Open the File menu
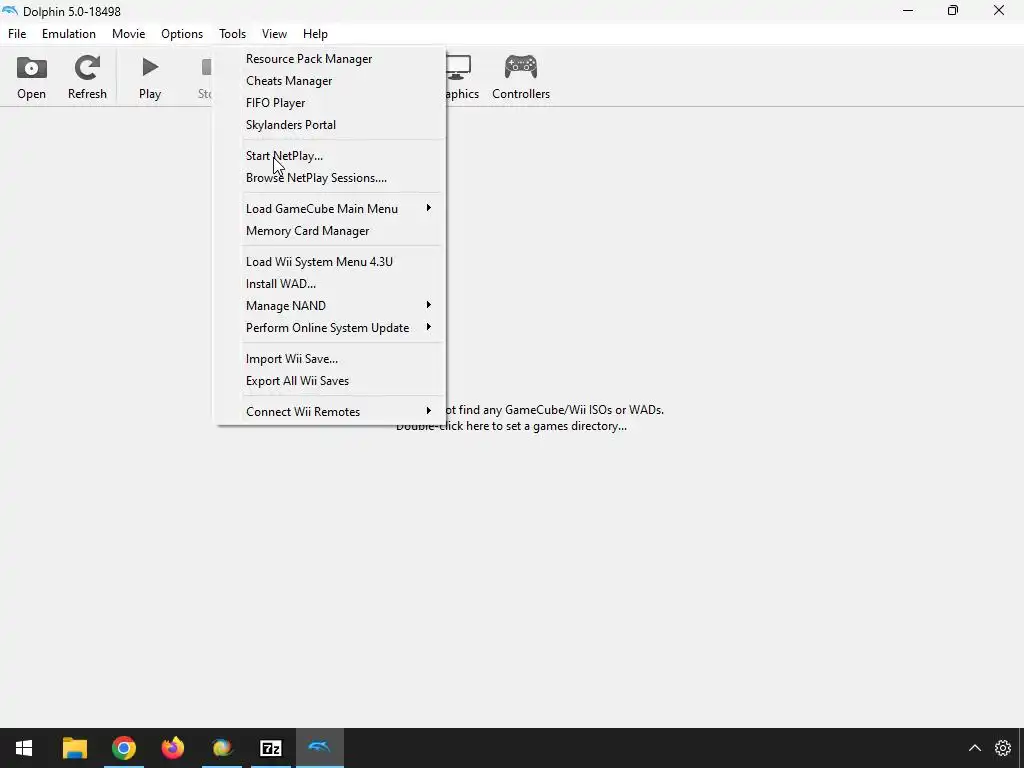 (17, 34)
